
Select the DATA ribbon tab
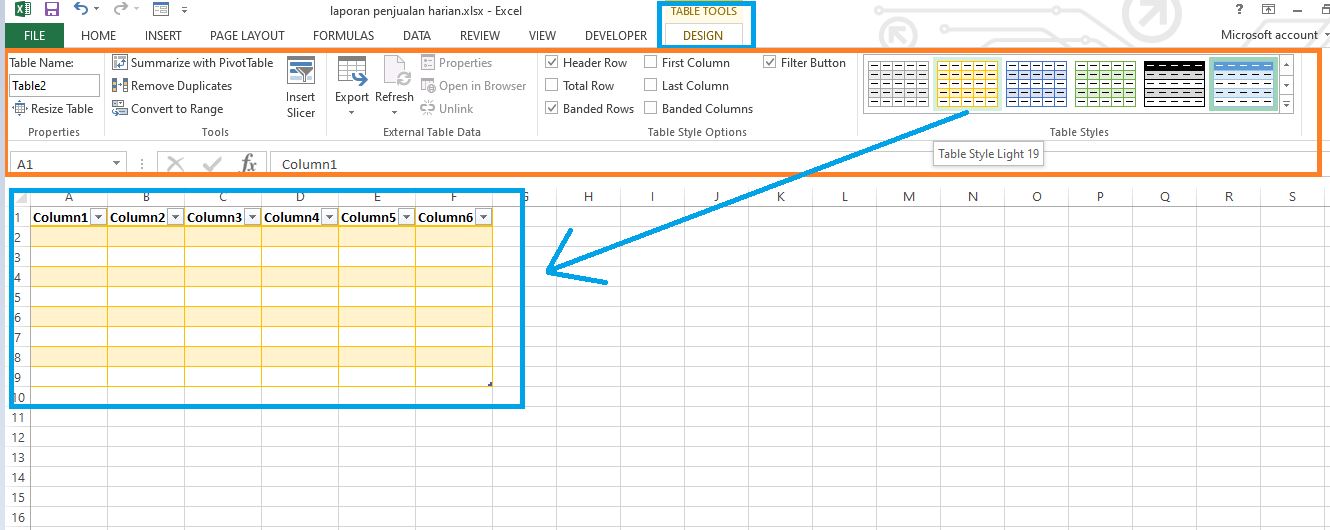tap(417, 35)
